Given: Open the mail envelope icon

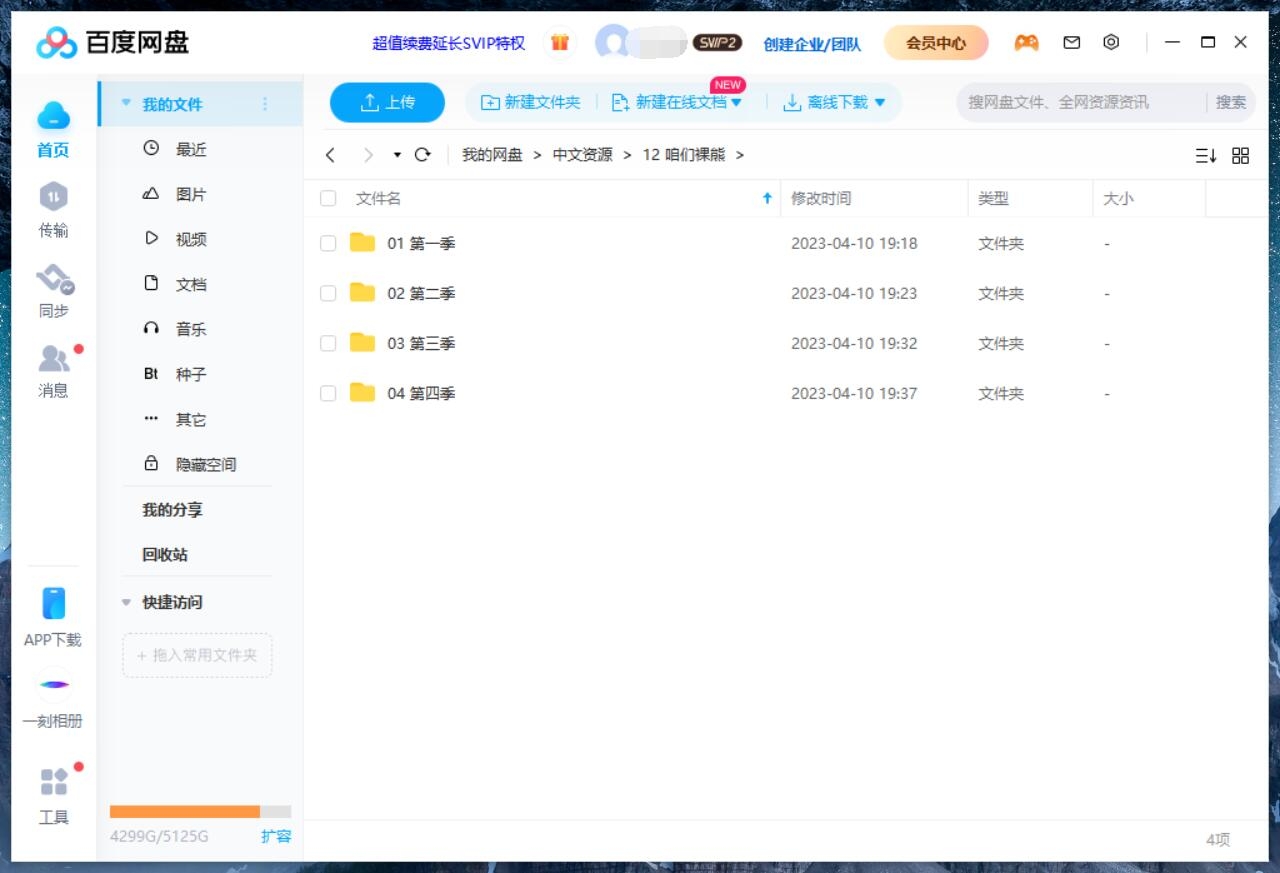Looking at the screenshot, I should (1072, 43).
